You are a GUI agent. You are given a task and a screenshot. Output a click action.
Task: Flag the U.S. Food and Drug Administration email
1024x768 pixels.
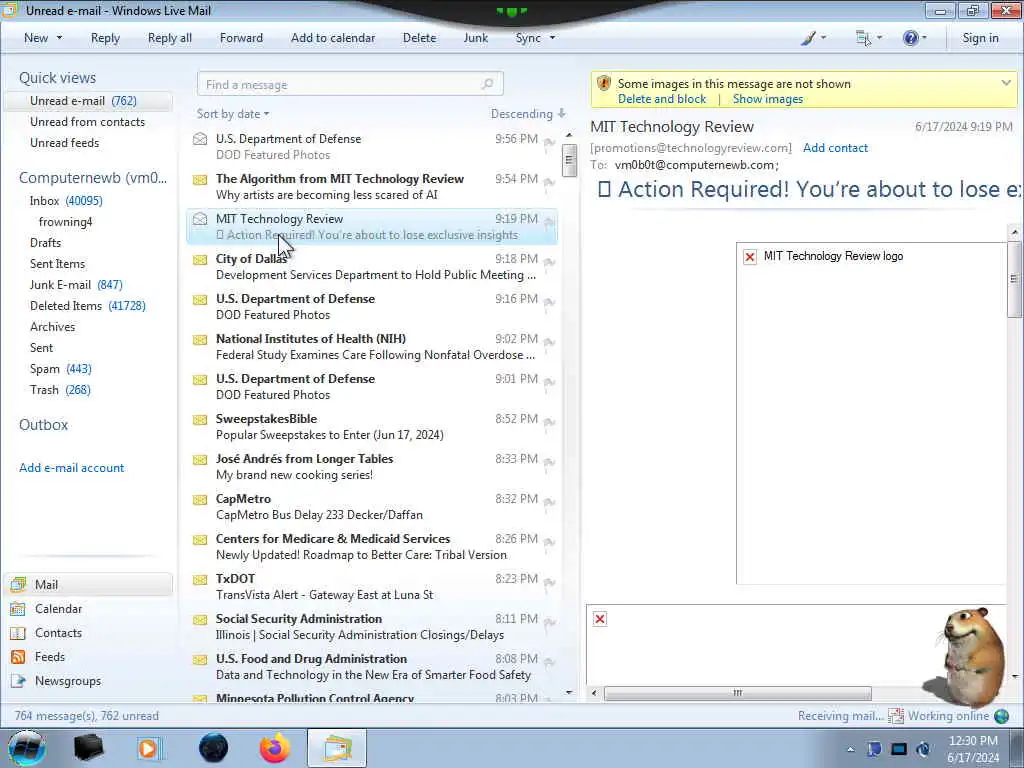[x=549, y=662]
